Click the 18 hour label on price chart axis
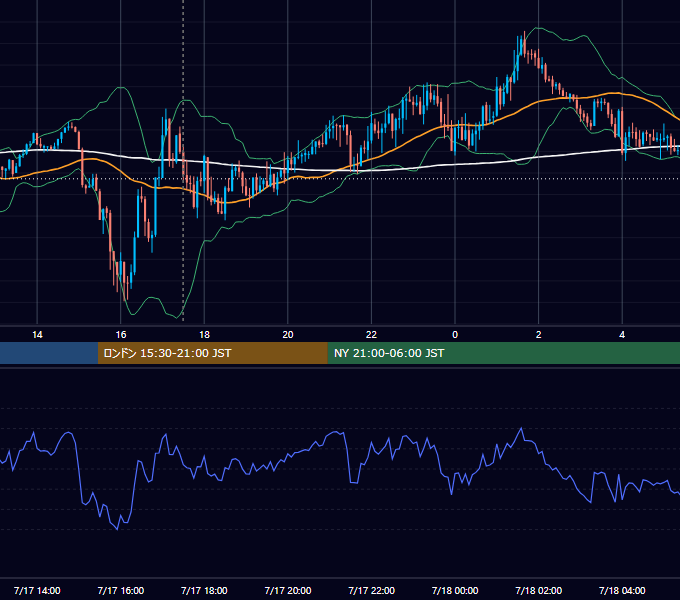The image size is (680, 600). pyautogui.click(x=204, y=335)
